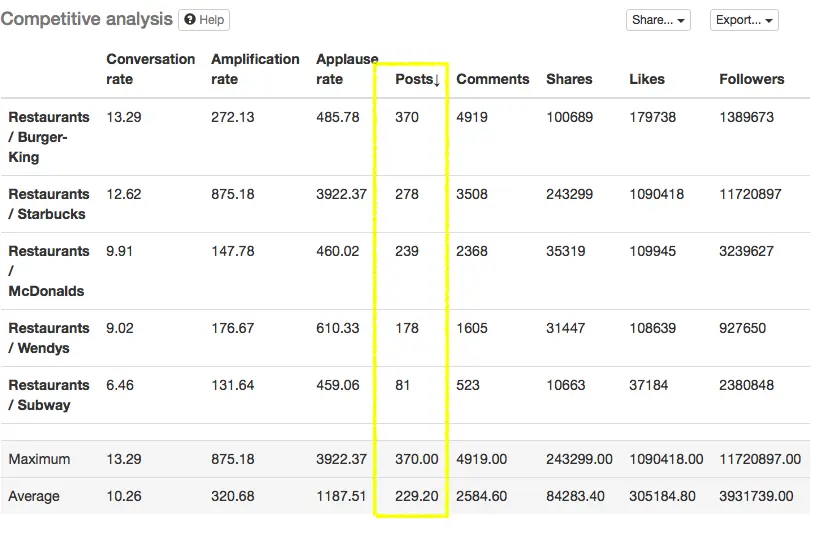
Task: Click the Comments column header
Action: [492, 79]
